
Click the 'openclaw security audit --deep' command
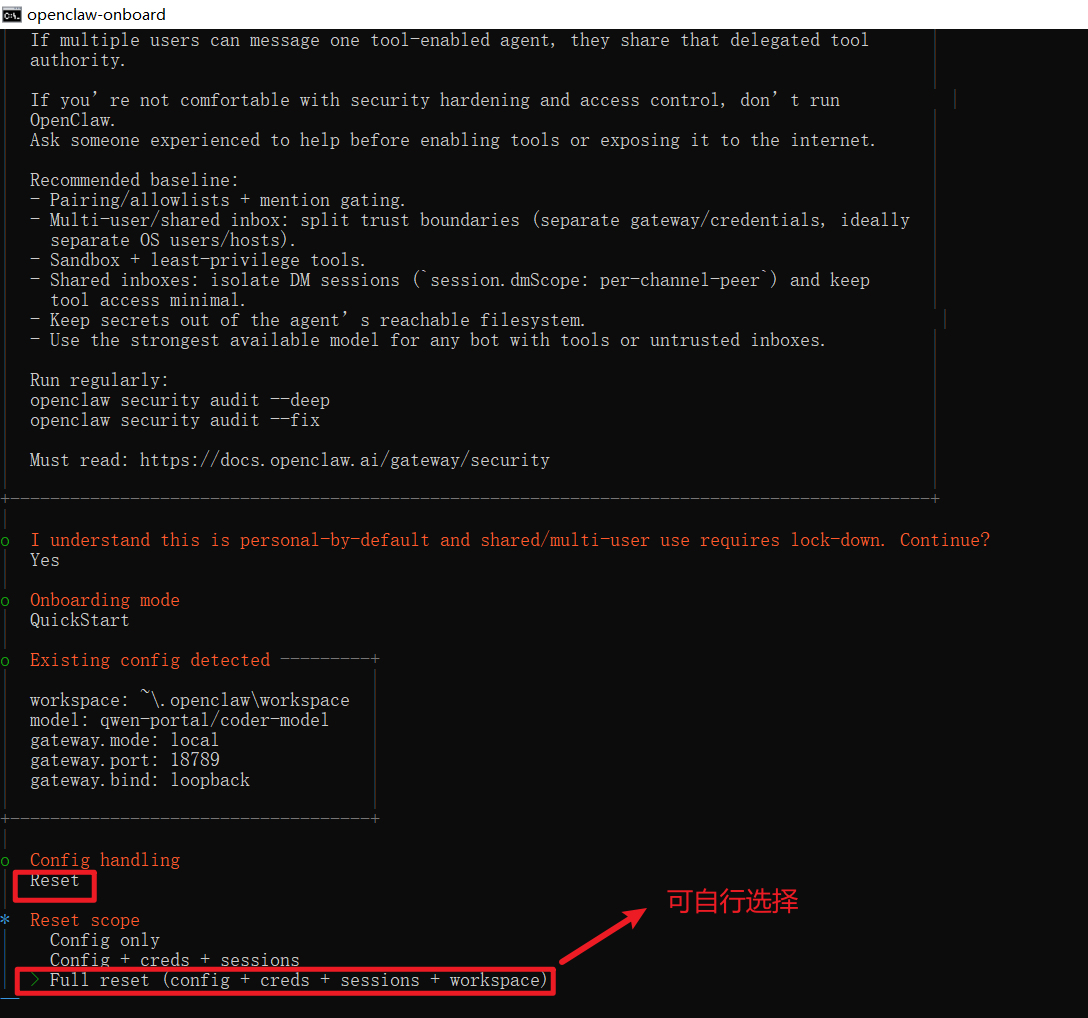point(180,400)
